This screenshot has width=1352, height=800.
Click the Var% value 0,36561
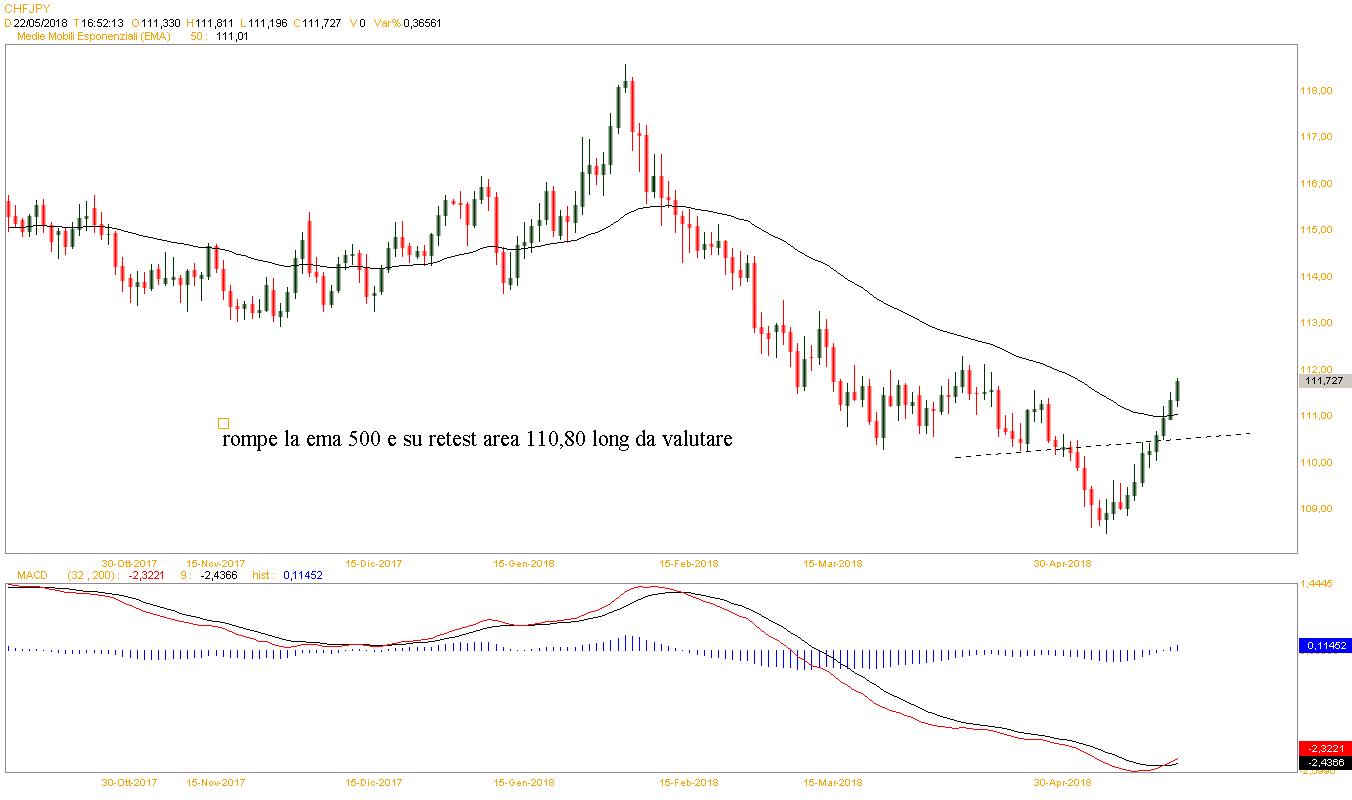point(422,22)
